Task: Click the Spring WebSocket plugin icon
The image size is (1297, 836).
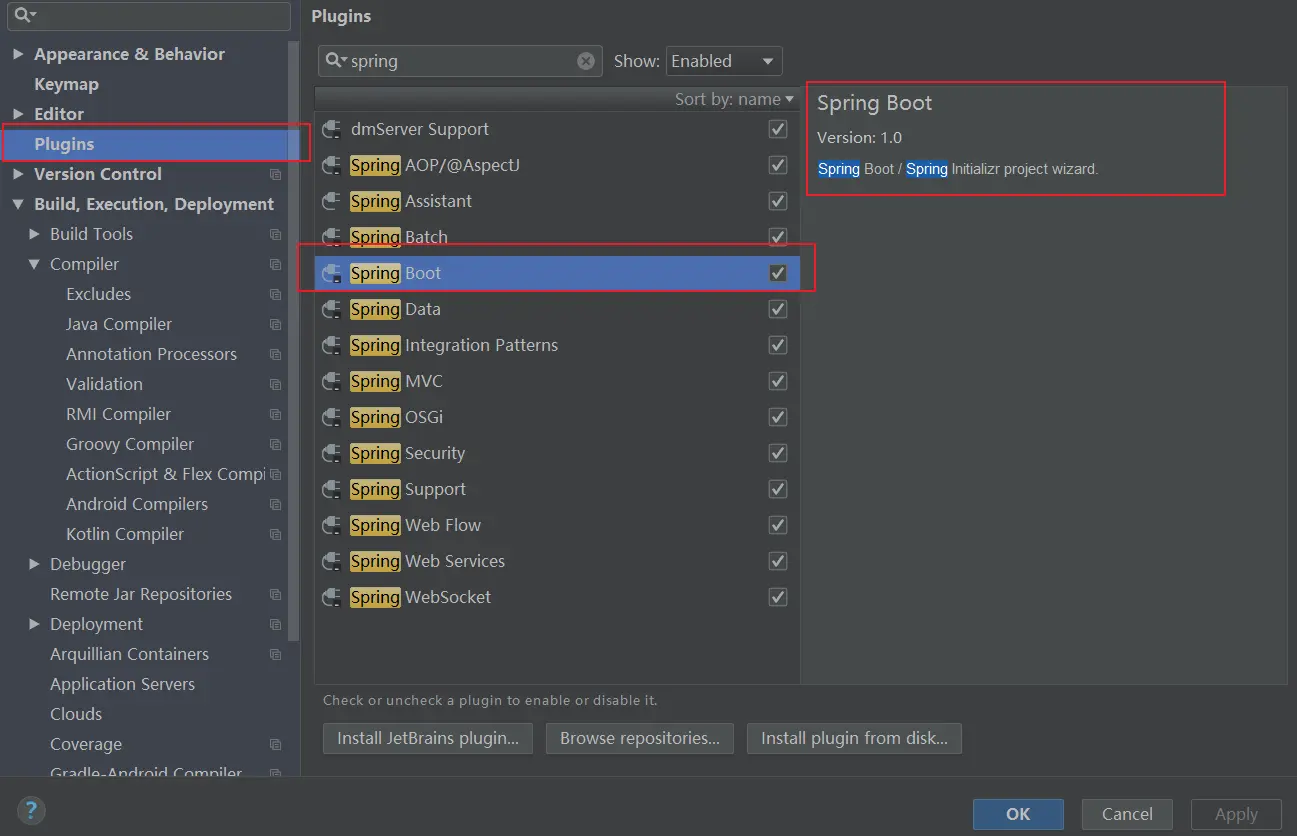Action: (331, 597)
